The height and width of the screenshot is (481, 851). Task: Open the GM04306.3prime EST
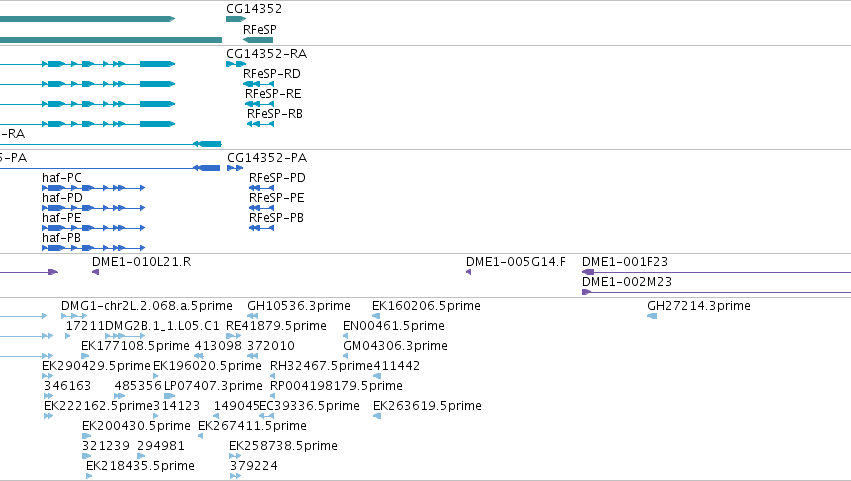pyautogui.click(x=346, y=356)
